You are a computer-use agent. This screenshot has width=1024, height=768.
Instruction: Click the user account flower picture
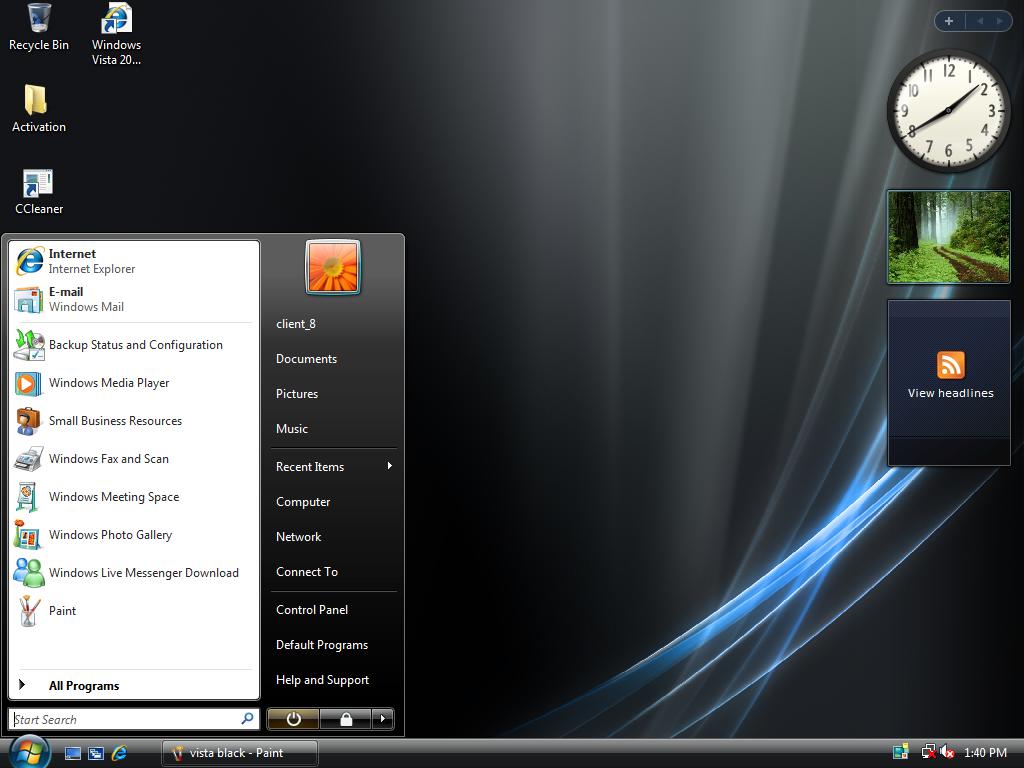pyautogui.click(x=332, y=267)
